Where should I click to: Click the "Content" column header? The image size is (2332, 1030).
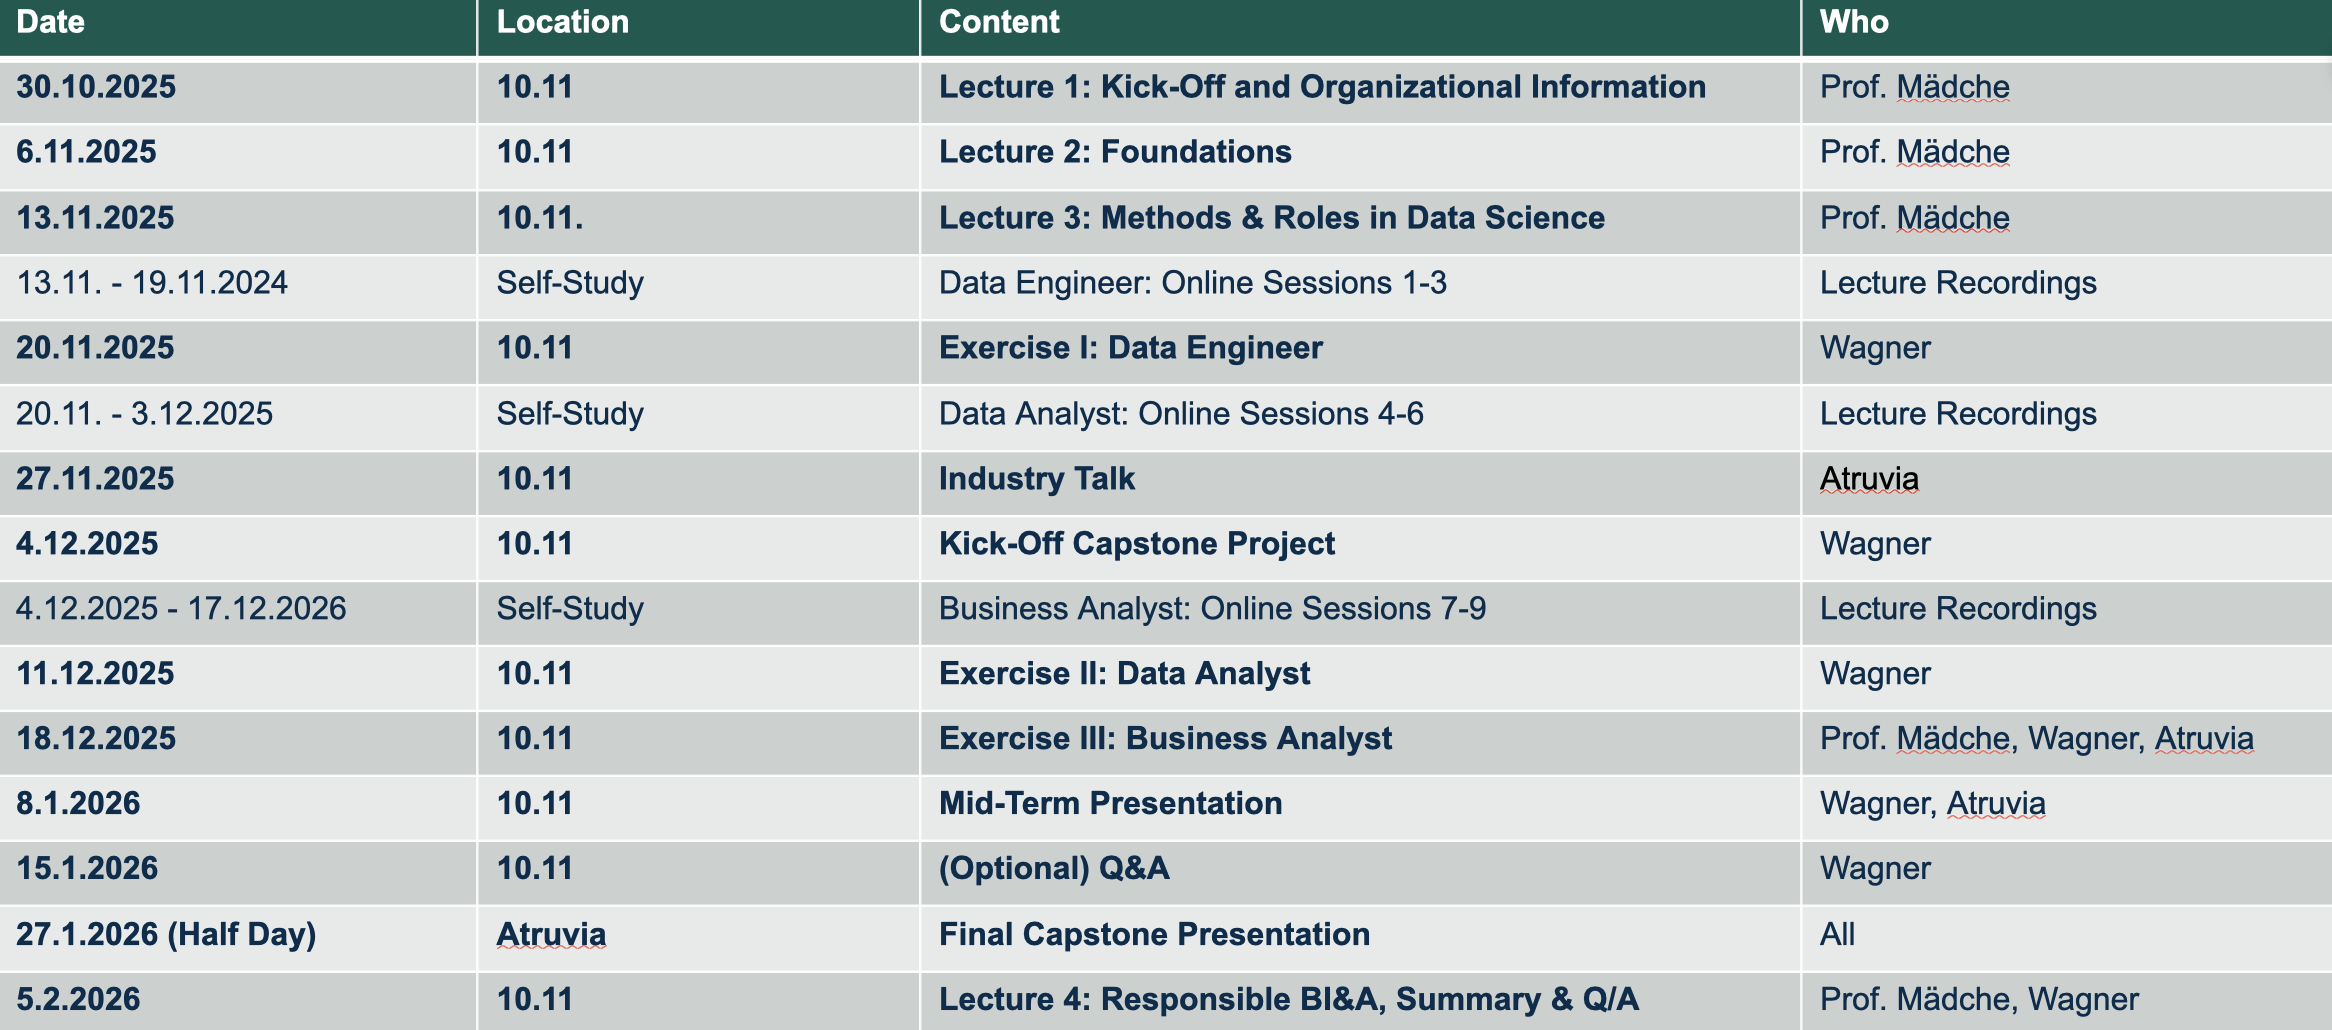tap(999, 22)
